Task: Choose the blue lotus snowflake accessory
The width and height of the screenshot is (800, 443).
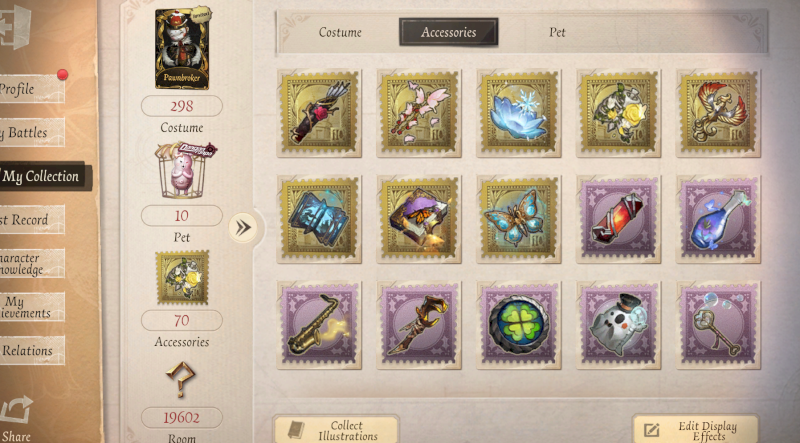Action: [x=519, y=113]
